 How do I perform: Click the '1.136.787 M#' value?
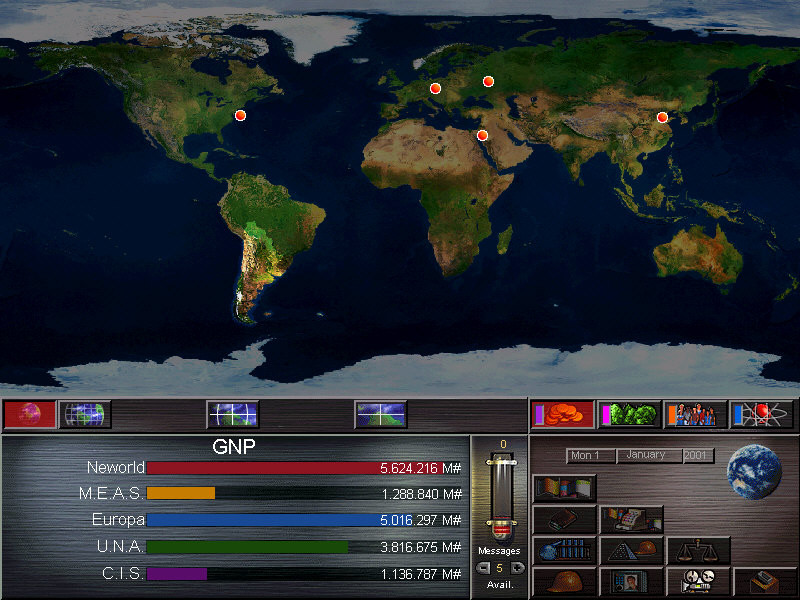(421, 574)
